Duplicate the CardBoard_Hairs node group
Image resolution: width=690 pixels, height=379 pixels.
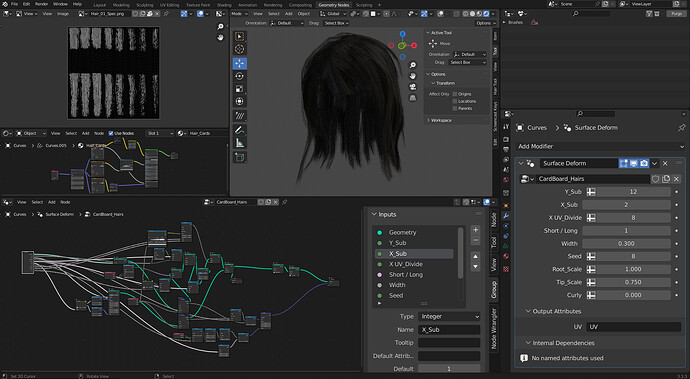coord(666,179)
